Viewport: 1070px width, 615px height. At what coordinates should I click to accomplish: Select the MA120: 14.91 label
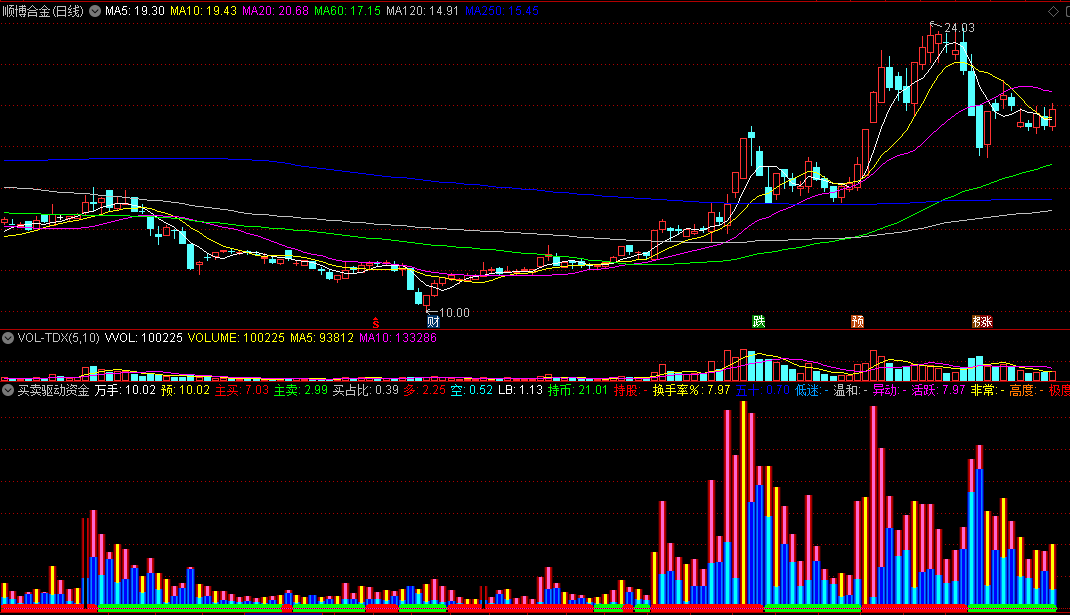pyautogui.click(x=422, y=11)
